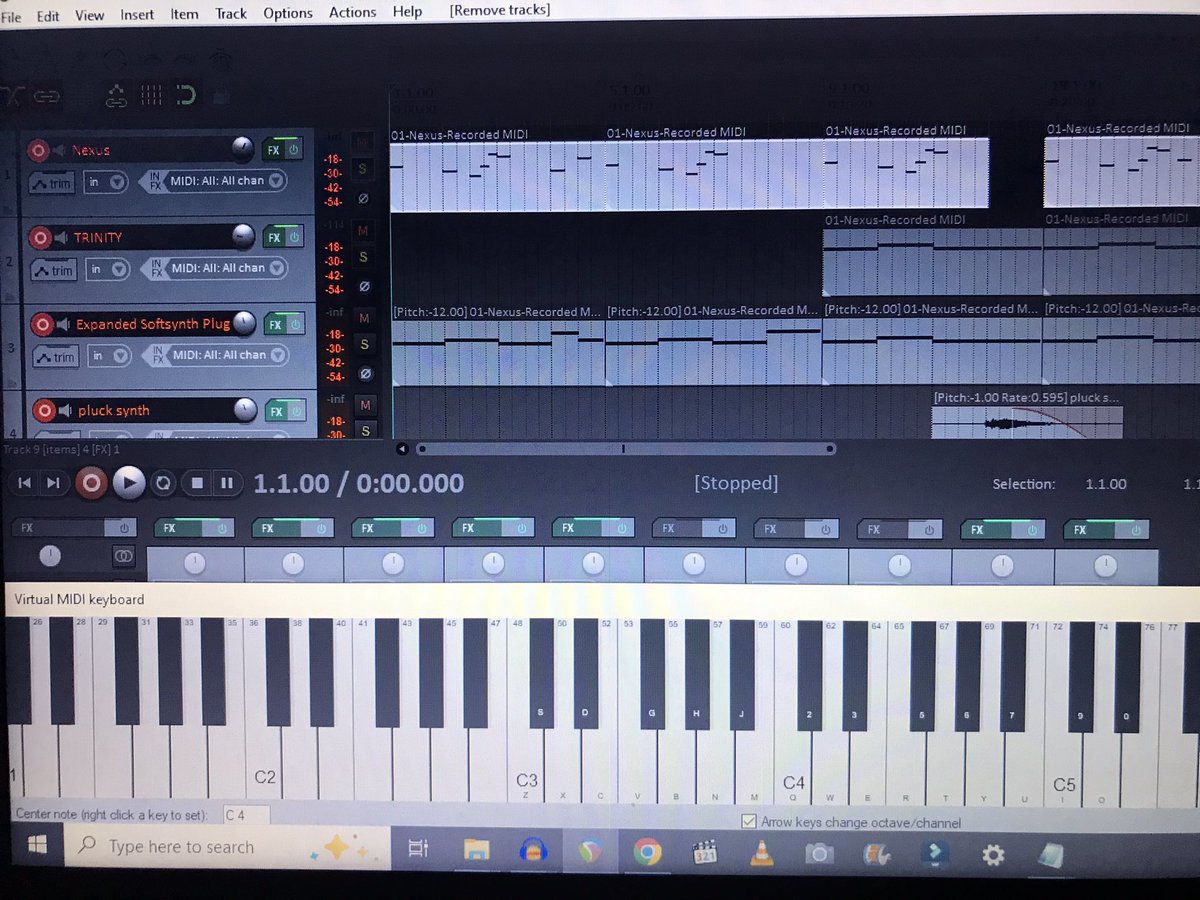Open record mode 'in' dropdown on Nexus track
1200x900 pixels.
point(105,182)
